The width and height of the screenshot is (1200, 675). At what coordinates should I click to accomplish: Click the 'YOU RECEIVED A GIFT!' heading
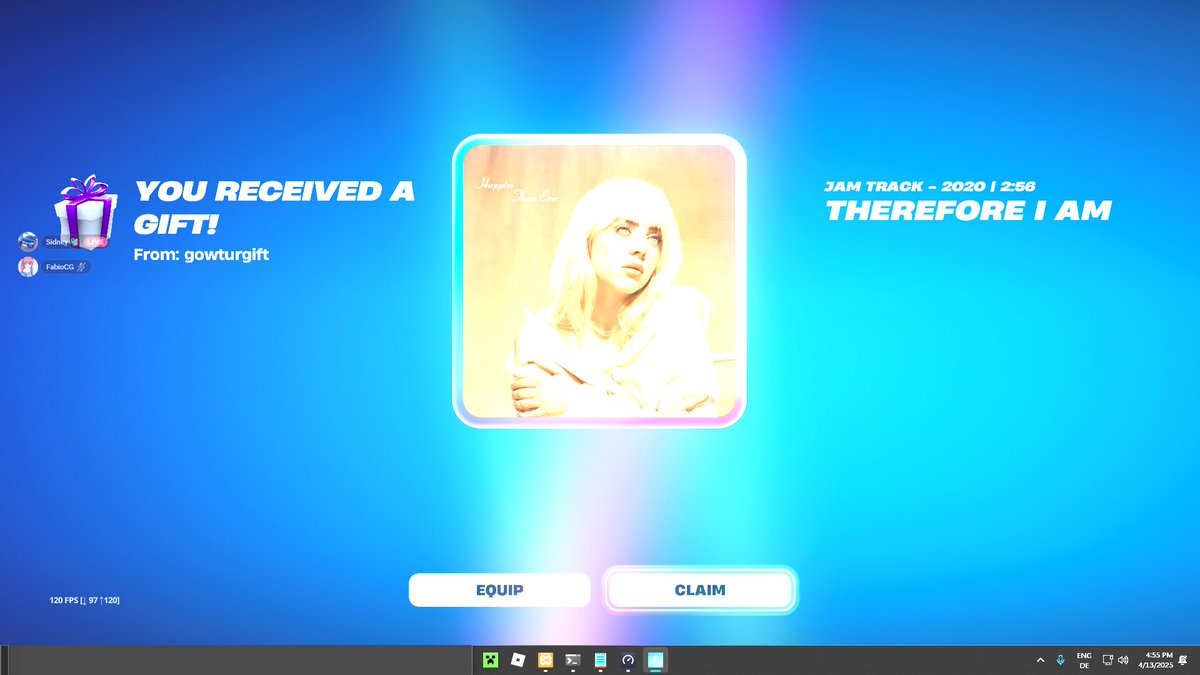click(x=274, y=205)
